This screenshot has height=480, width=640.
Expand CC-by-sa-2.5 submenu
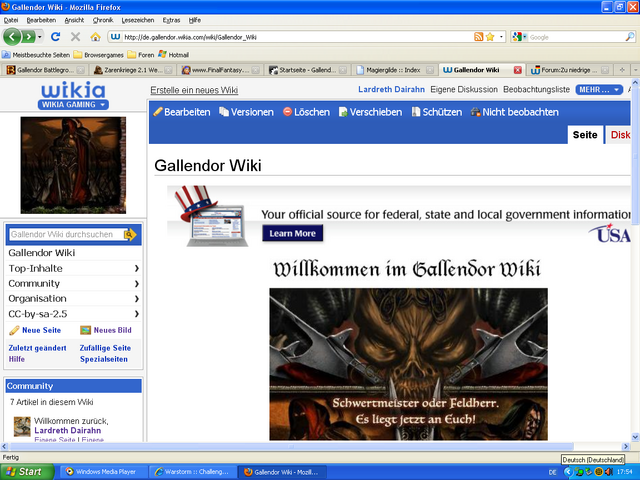(x=136, y=314)
